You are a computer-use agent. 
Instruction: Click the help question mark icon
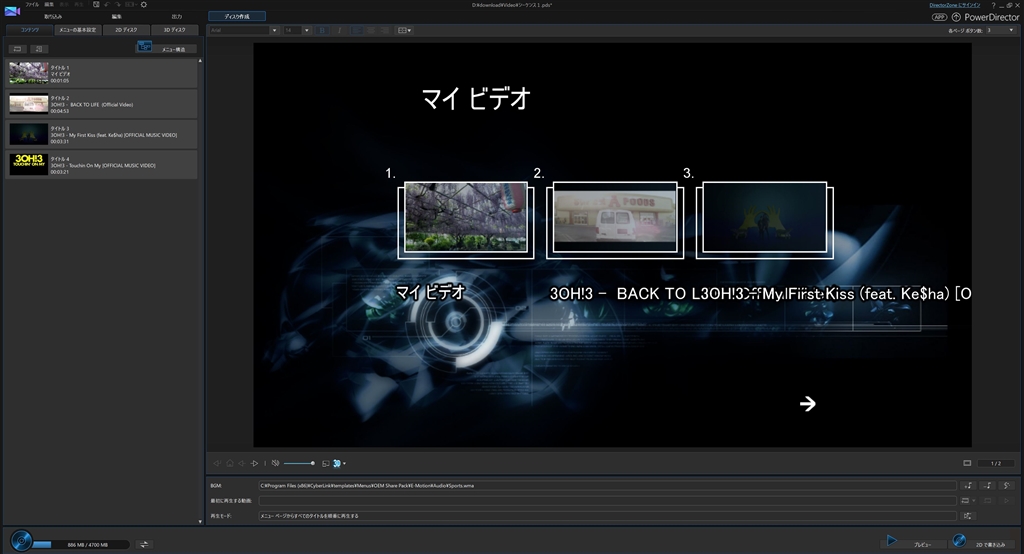point(993,5)
